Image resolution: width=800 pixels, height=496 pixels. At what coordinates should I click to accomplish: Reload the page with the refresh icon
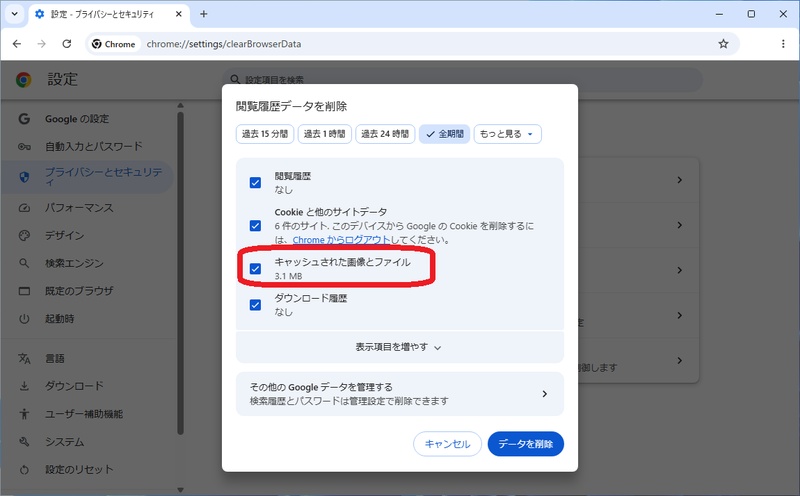tap(67, 44)
